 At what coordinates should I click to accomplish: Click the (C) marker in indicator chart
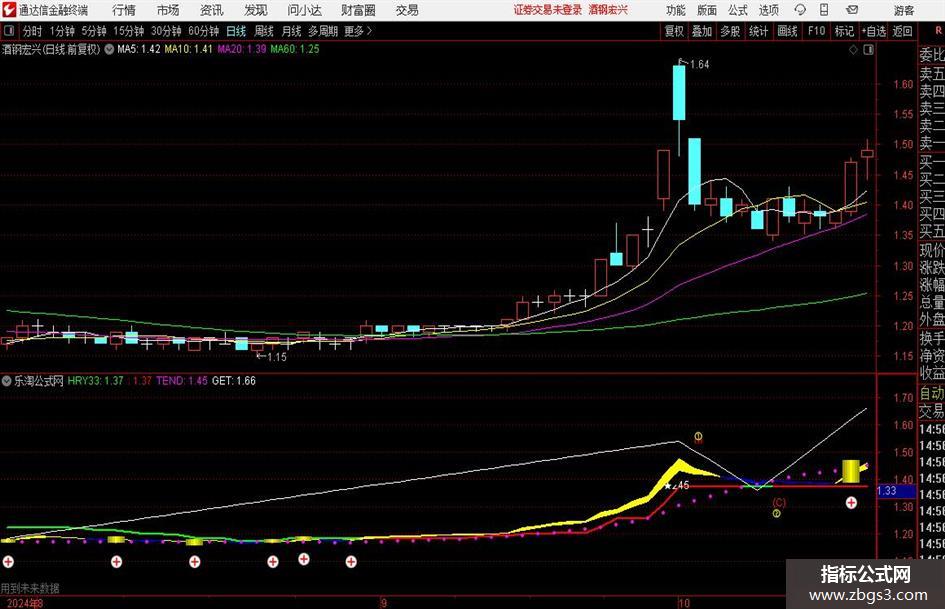click(x=779, y=502)
